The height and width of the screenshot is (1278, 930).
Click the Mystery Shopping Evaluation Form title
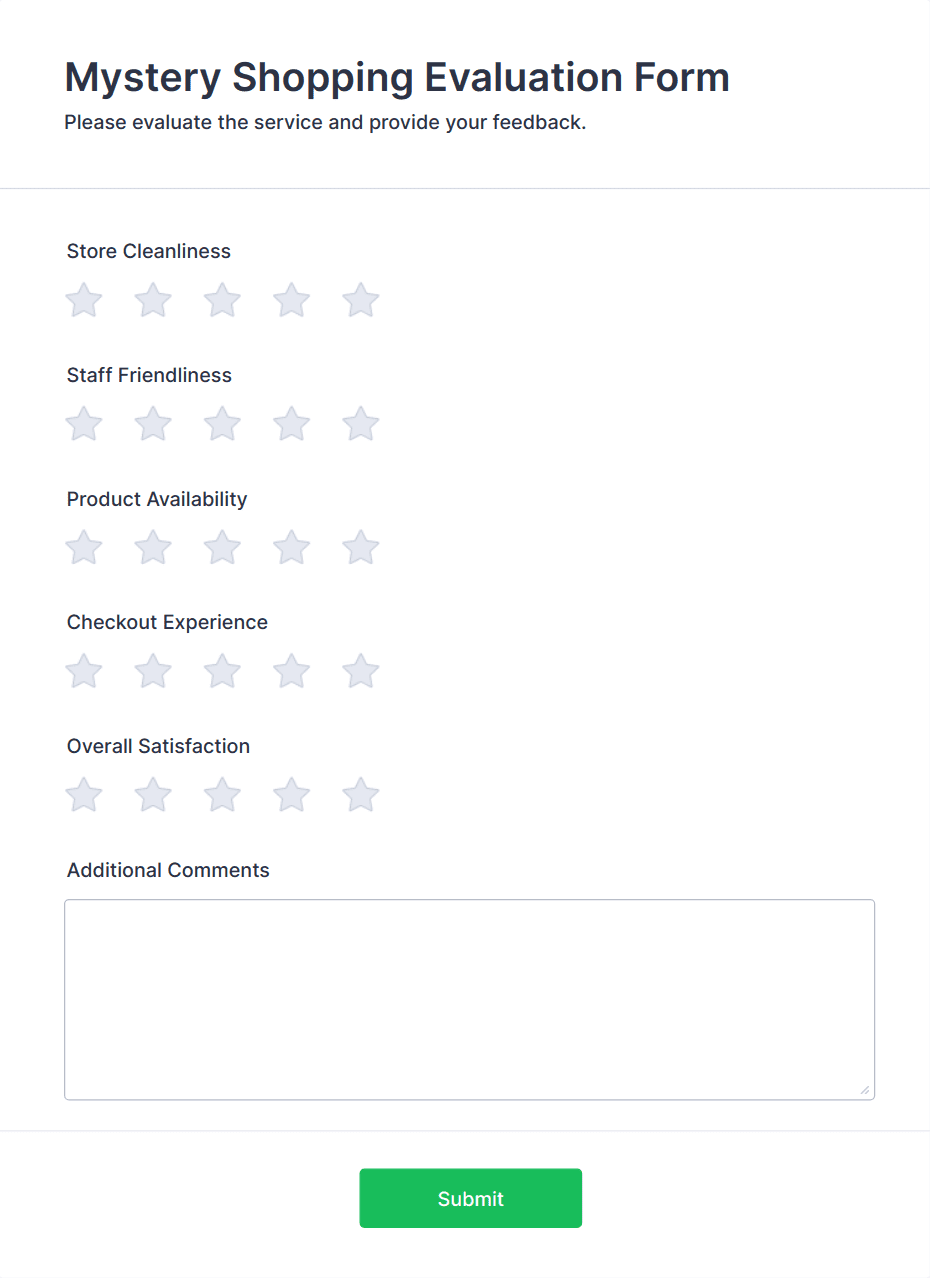tap(396, 77)
